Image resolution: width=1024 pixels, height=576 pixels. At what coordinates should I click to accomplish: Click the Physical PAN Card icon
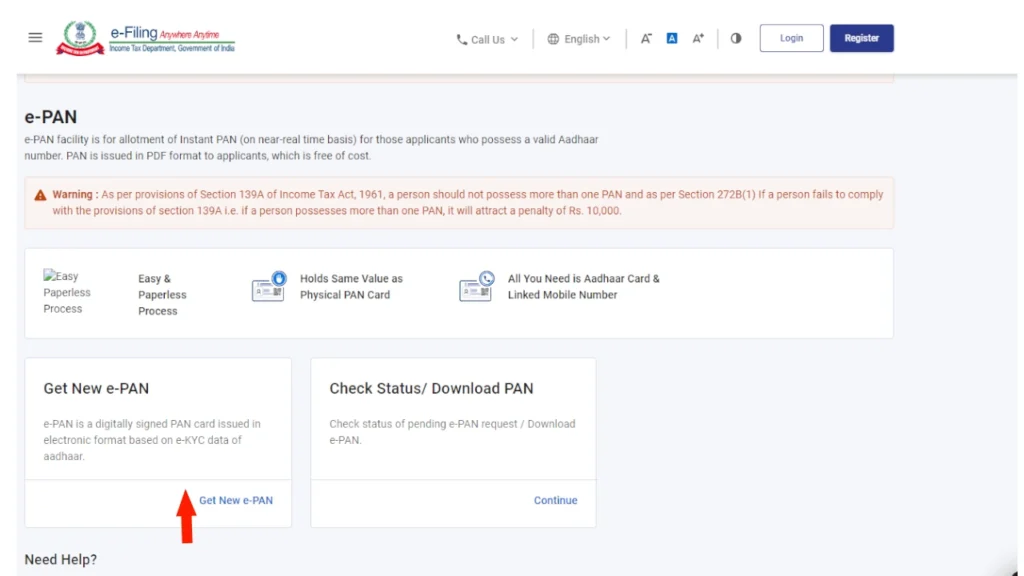[269, 287]
